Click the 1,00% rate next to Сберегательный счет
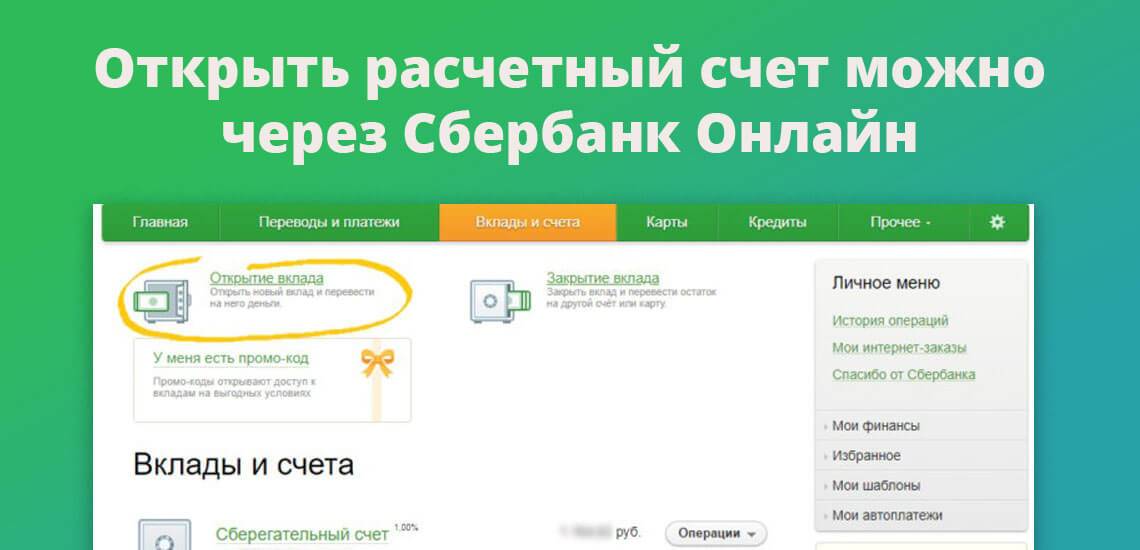 [x=406, y=527]
